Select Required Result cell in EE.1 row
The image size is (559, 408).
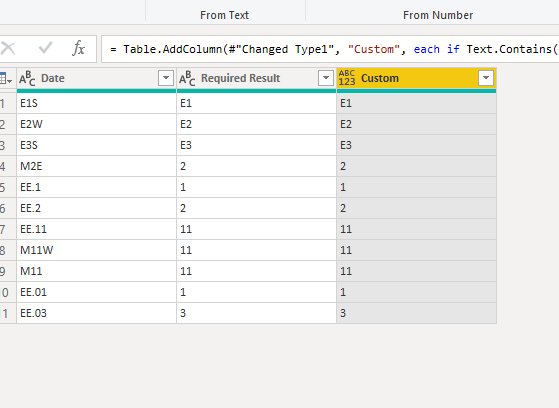pos(256,187)
